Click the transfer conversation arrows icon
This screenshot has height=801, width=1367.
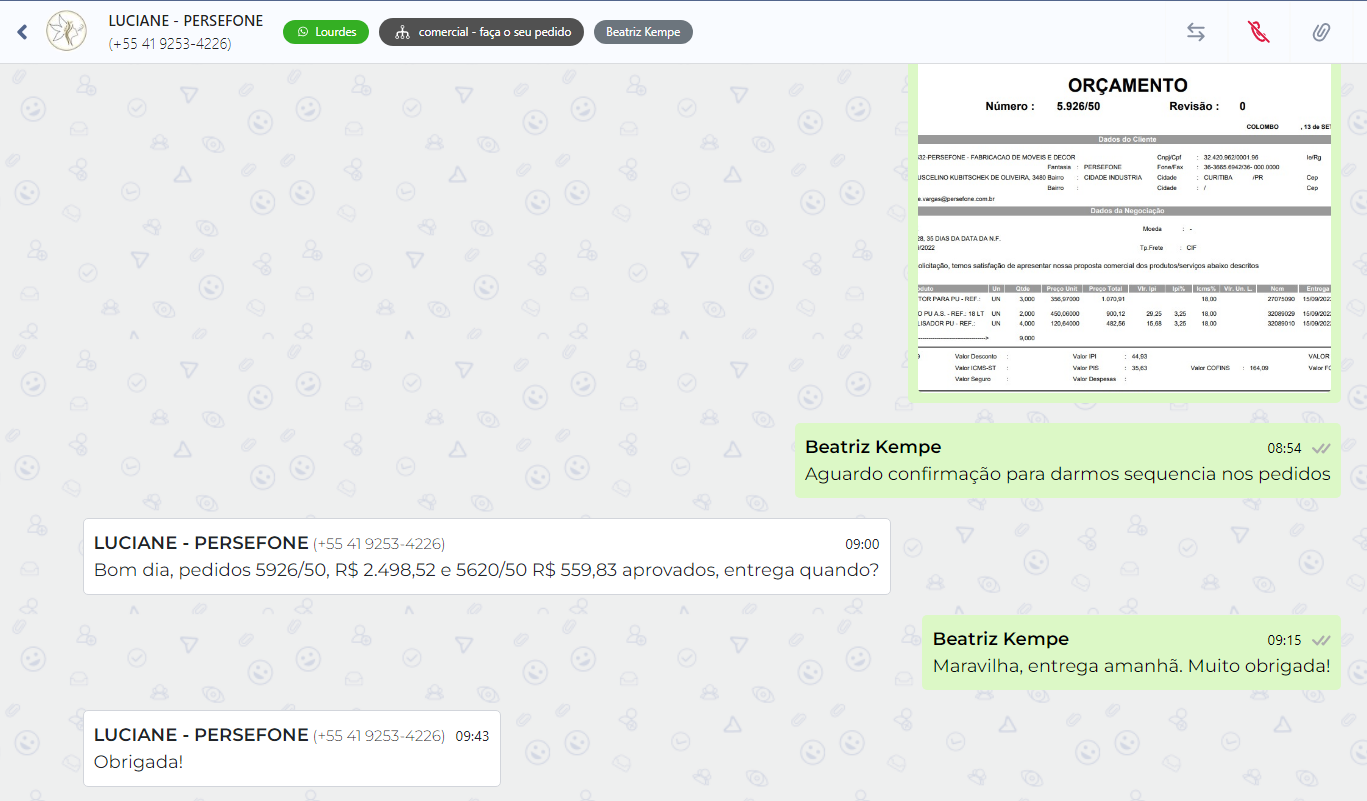(x=1195, y=32)
